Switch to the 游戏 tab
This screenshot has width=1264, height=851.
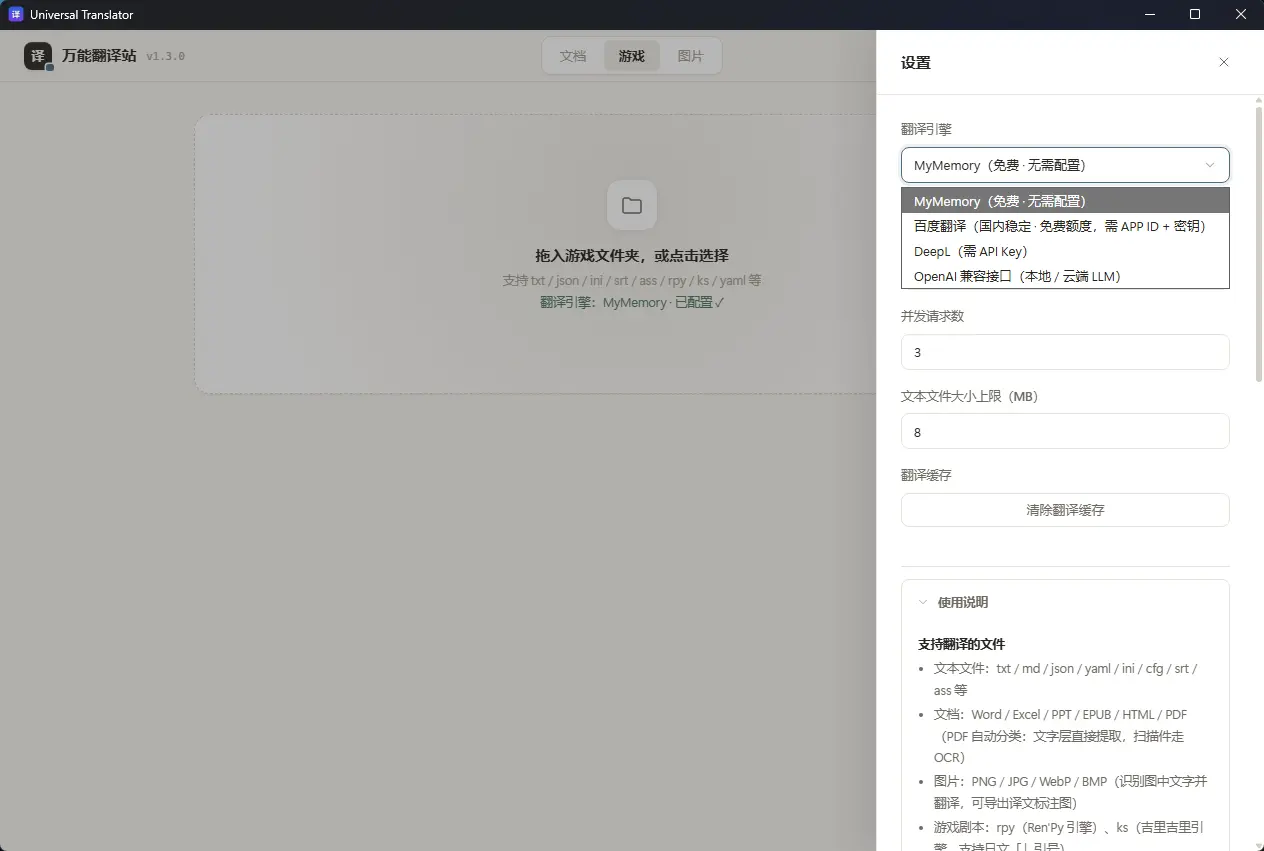pyautogui.click(x=632, y=56)
